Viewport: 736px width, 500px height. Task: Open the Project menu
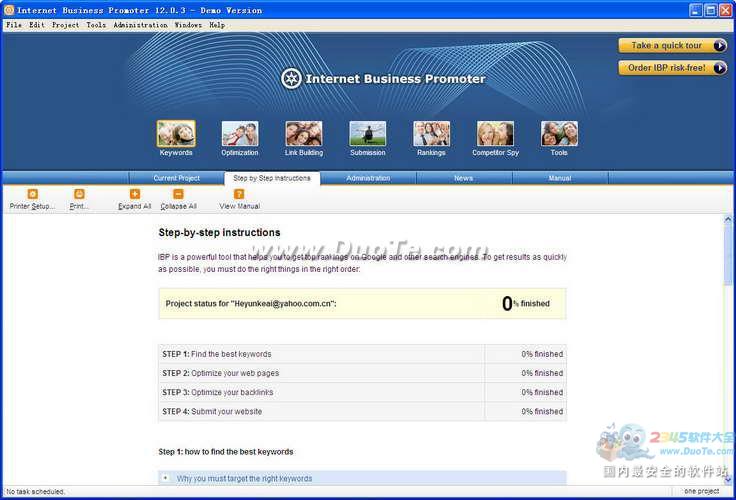click(65, 25)
